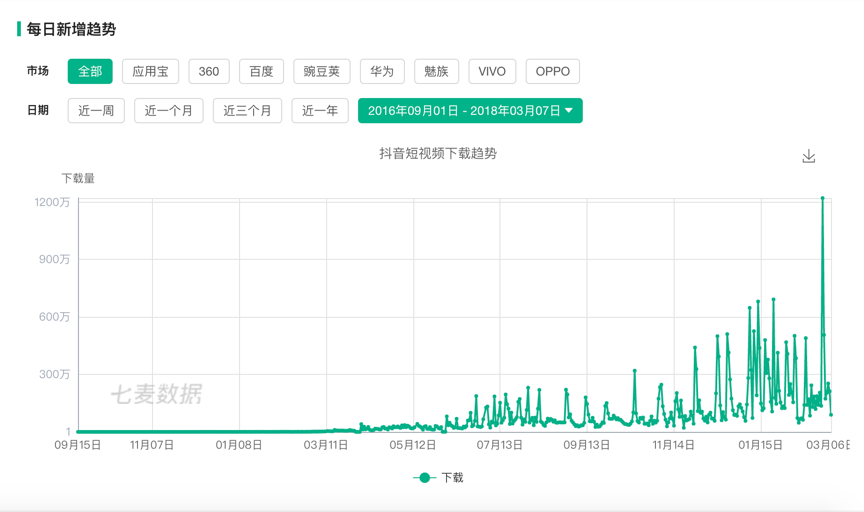Choose the 百度 market filter
The image size is (864, 512).
261,72
